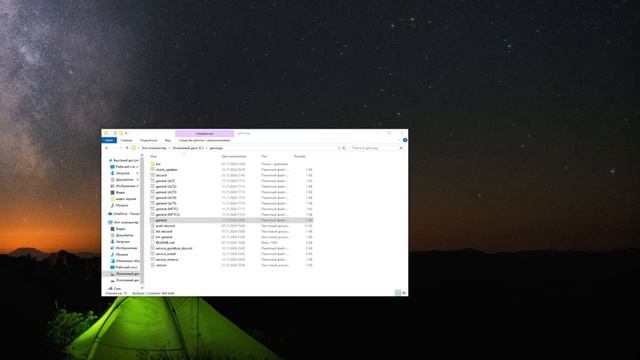
Task: Select the general (МГТС) file icon
Action: [x=153, y=209]
